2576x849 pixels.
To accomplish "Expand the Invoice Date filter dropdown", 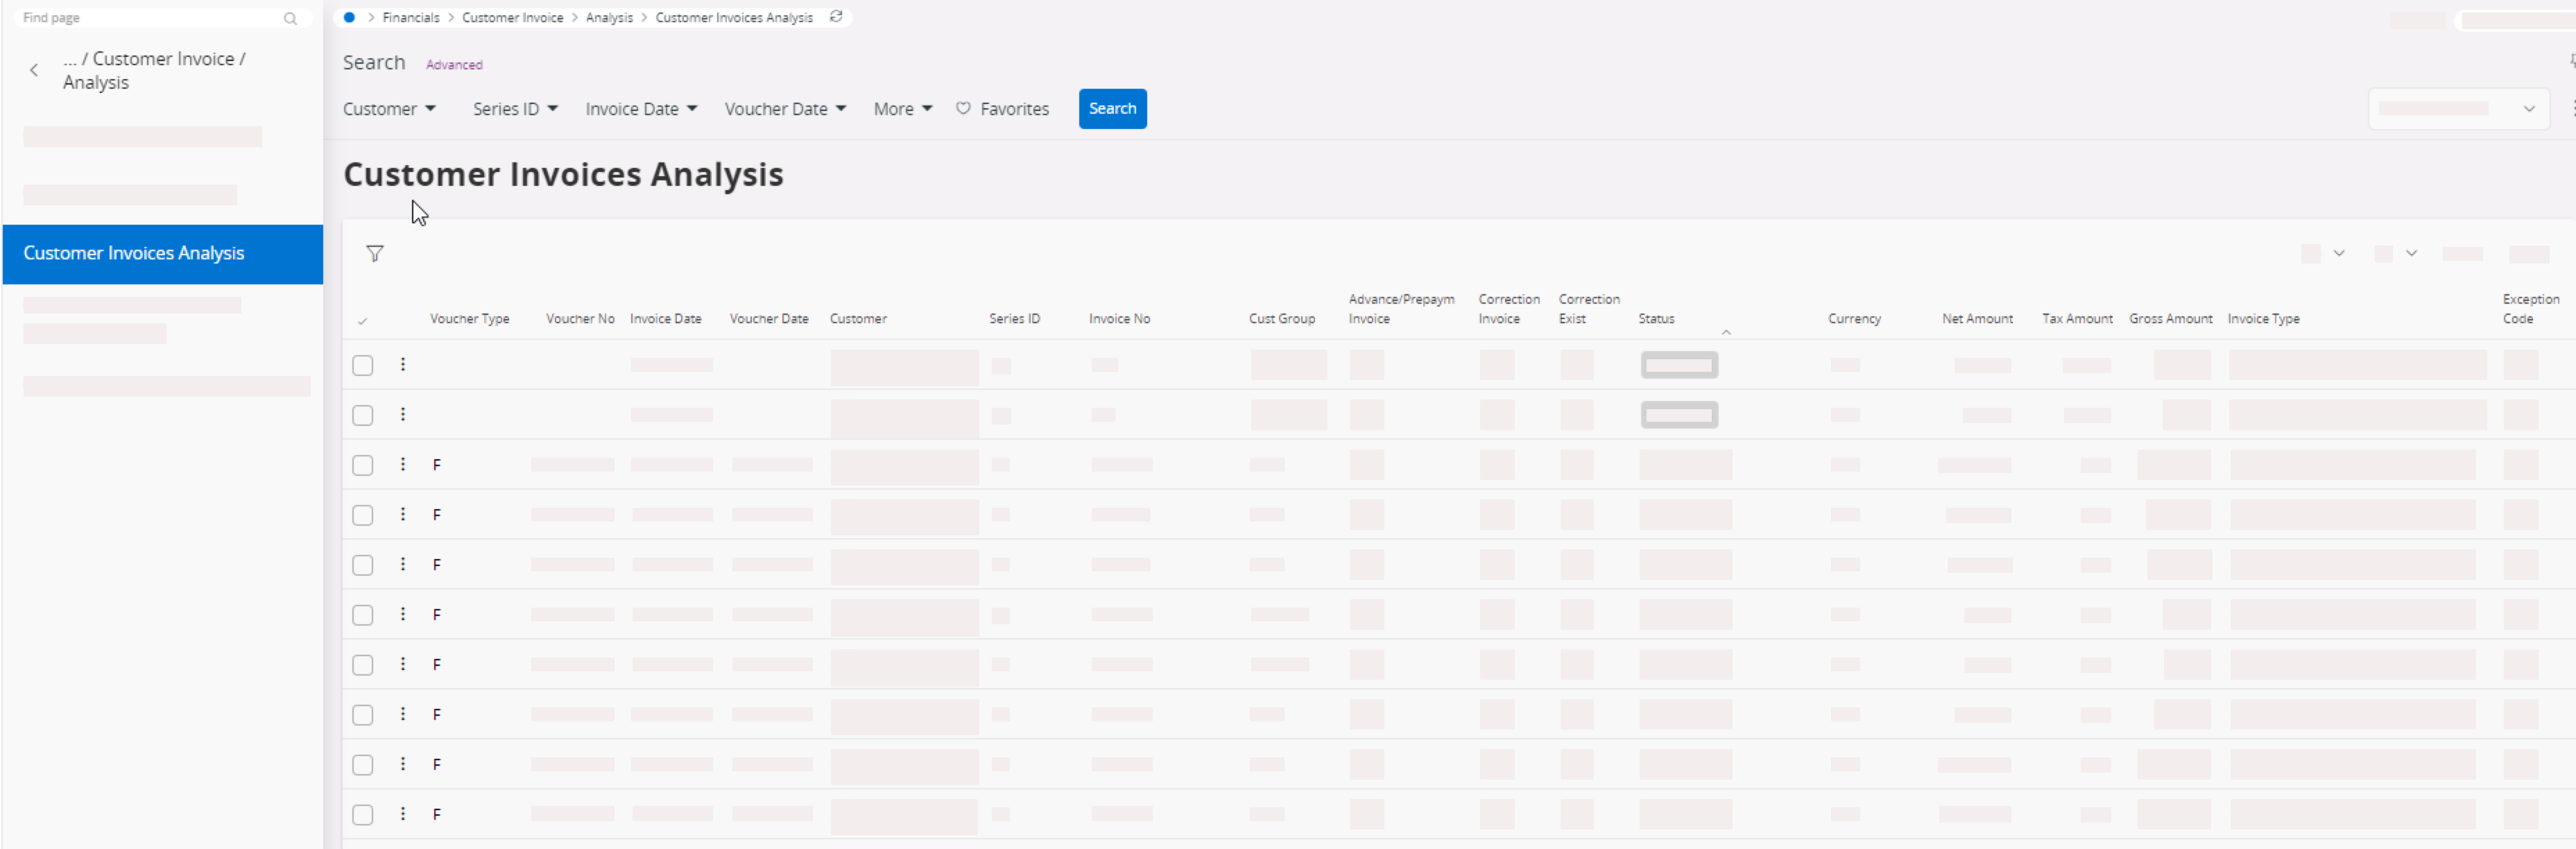I will click(641, 109).
